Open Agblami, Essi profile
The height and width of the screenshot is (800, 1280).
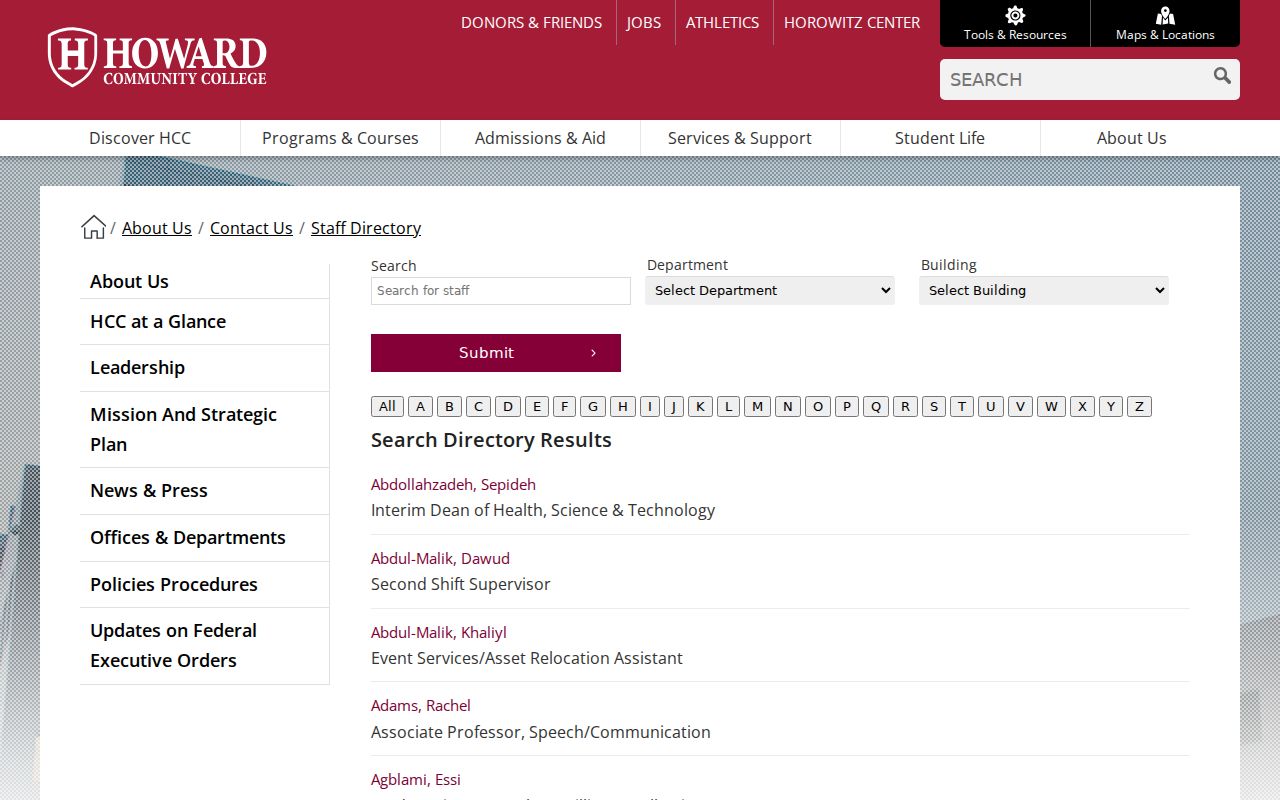(x=416, y=779)
